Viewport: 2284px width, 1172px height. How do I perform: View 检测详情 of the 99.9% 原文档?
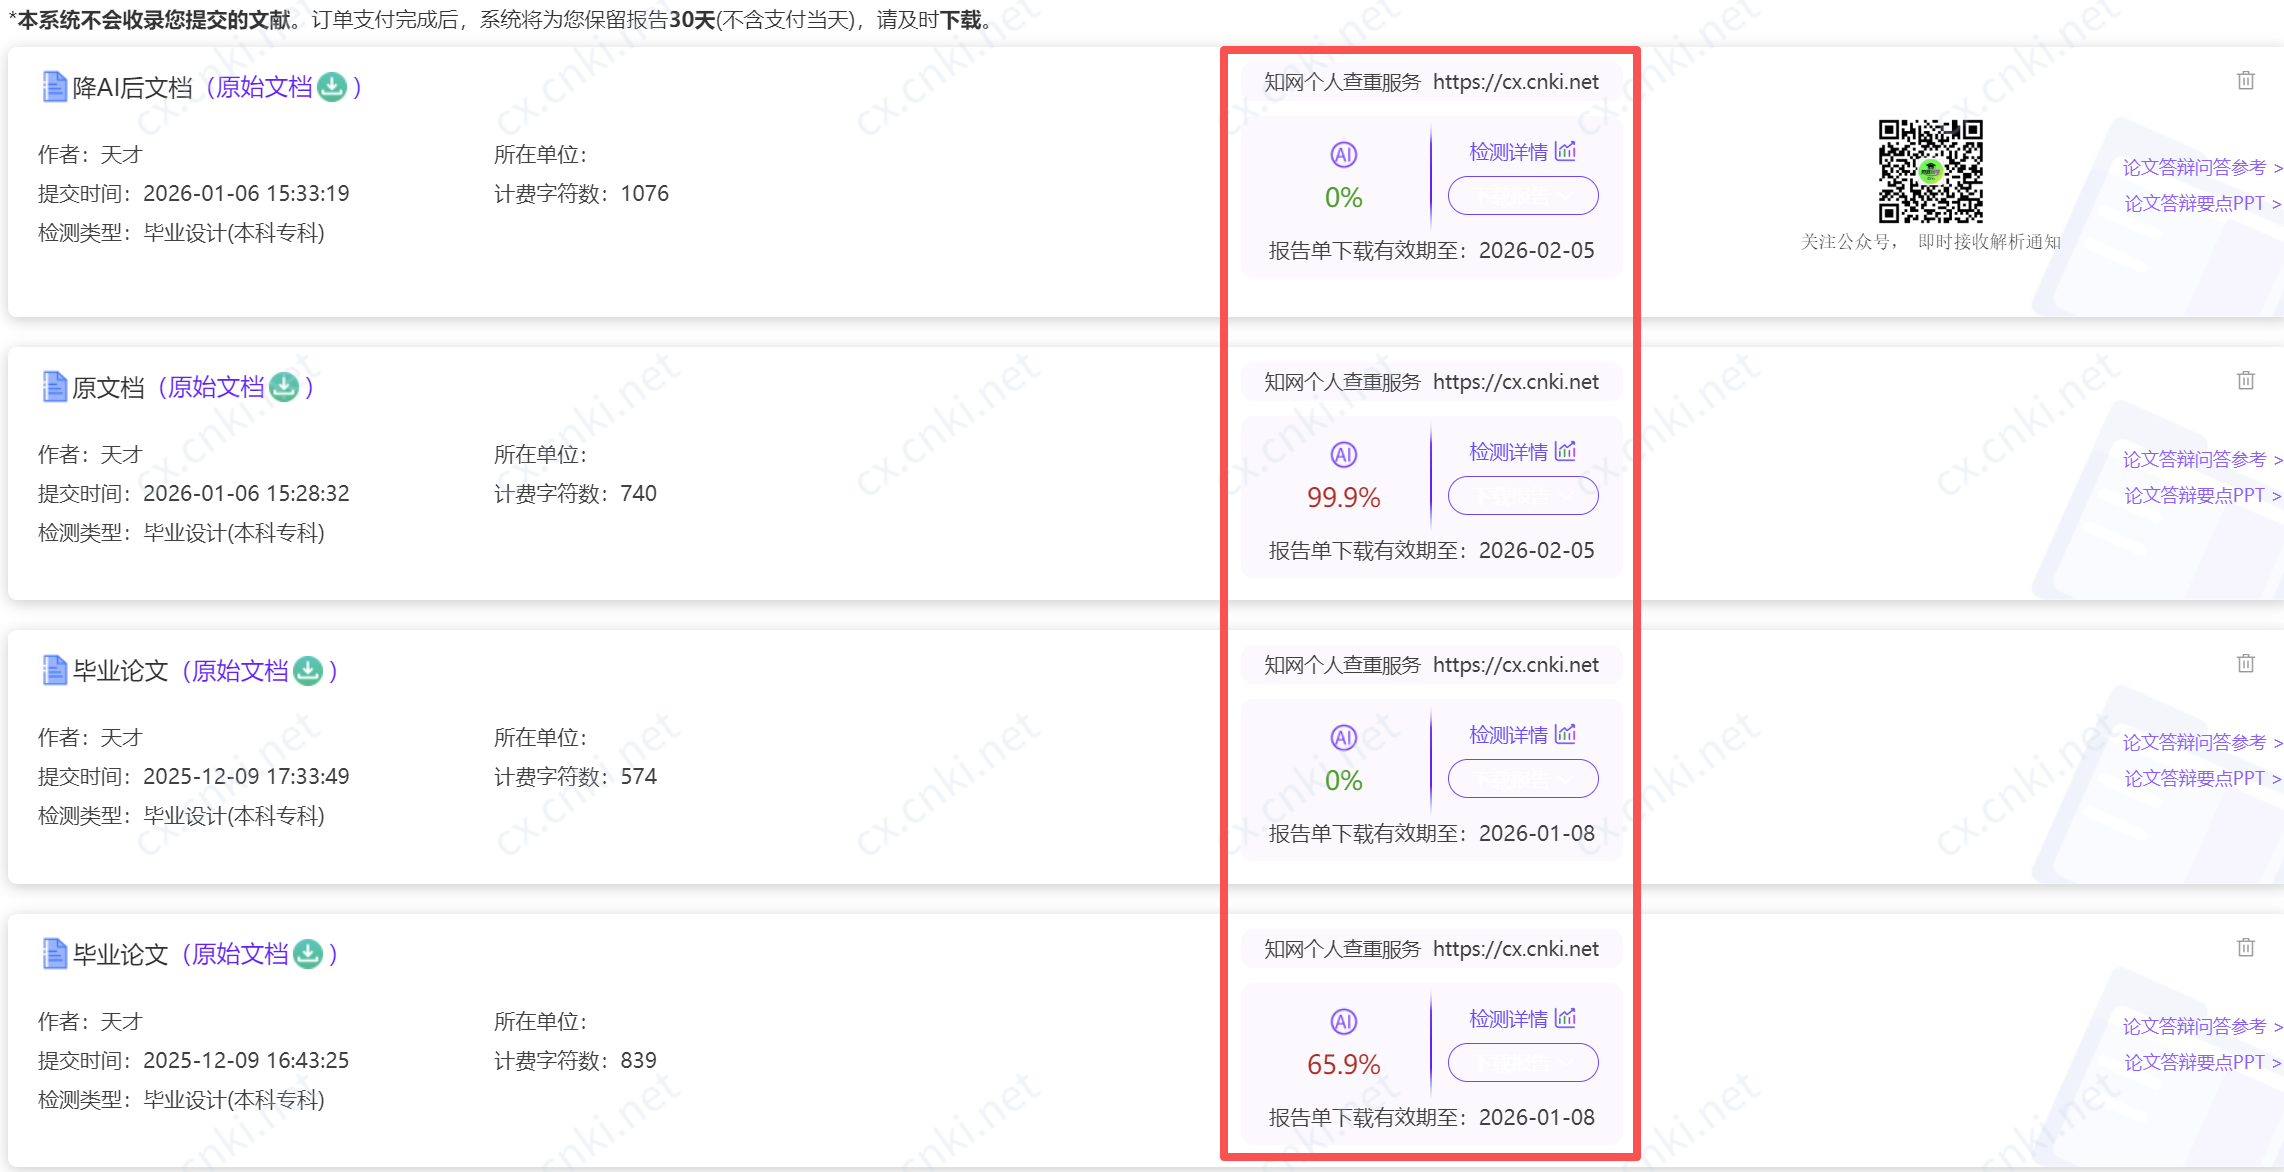point(1508,452)
